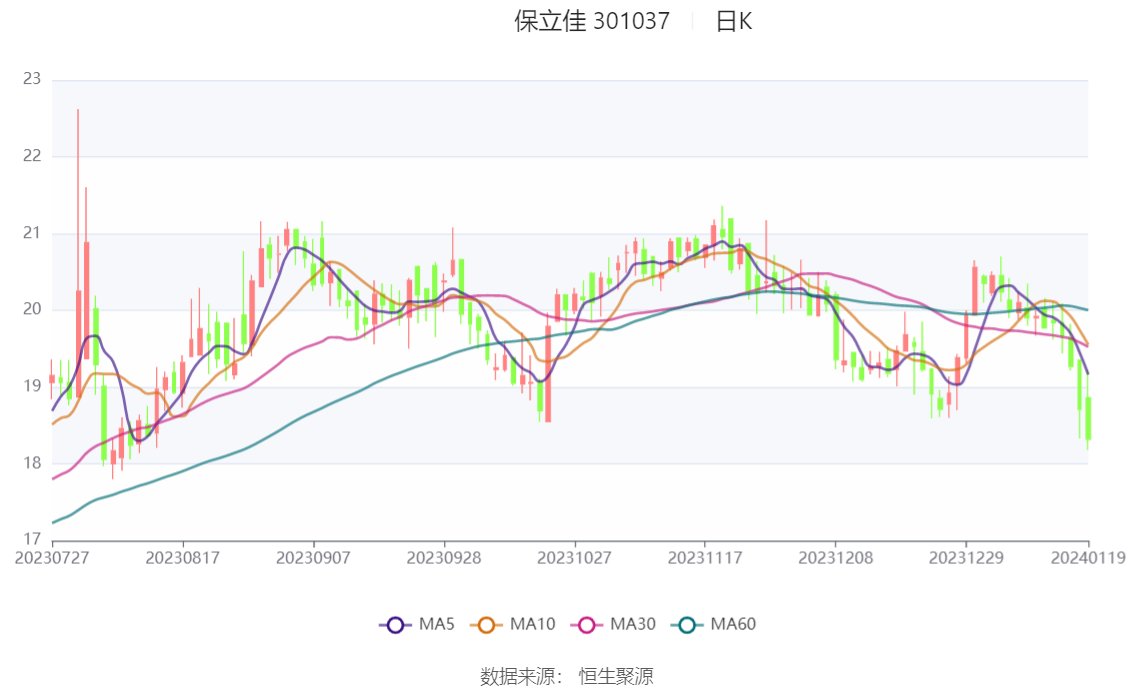Click y-axis value 21
Image resolution: width=1134 pixels, height=689 pixels.
[32, 233]
